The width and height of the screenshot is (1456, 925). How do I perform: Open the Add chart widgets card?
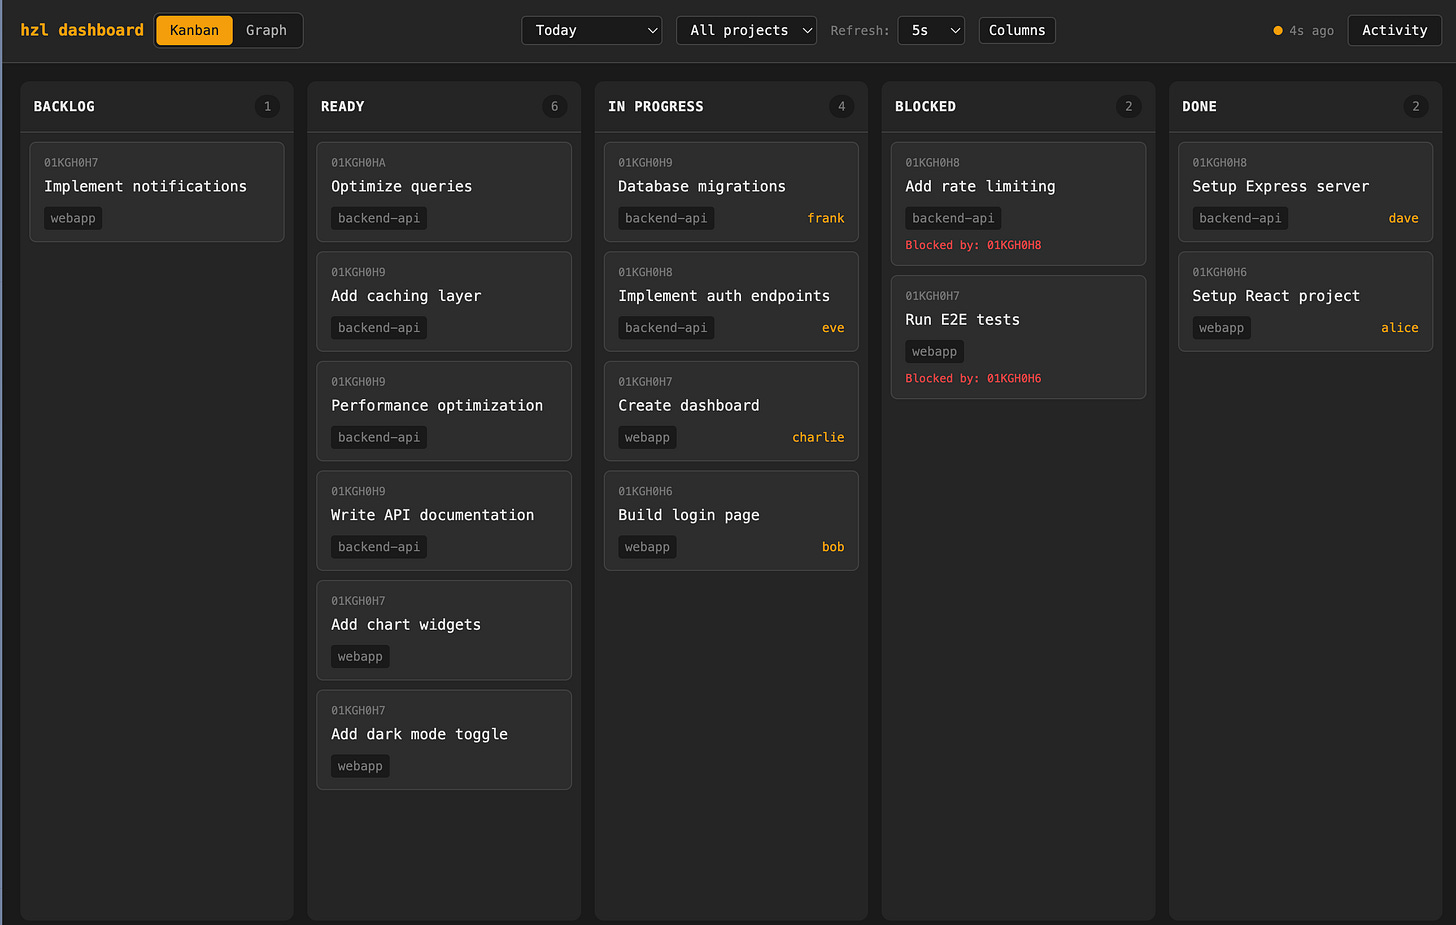coord(444,630)
